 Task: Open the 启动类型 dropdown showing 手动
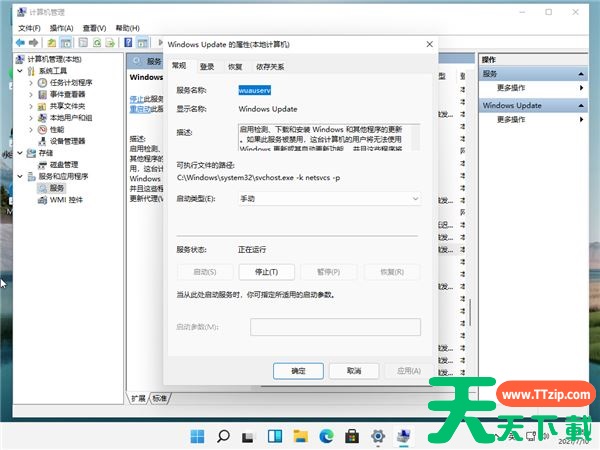(329, 199)
